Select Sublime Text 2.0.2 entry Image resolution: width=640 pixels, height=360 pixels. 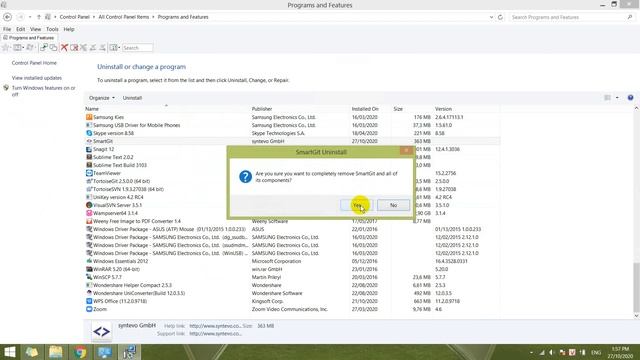[x=113, y=157]
